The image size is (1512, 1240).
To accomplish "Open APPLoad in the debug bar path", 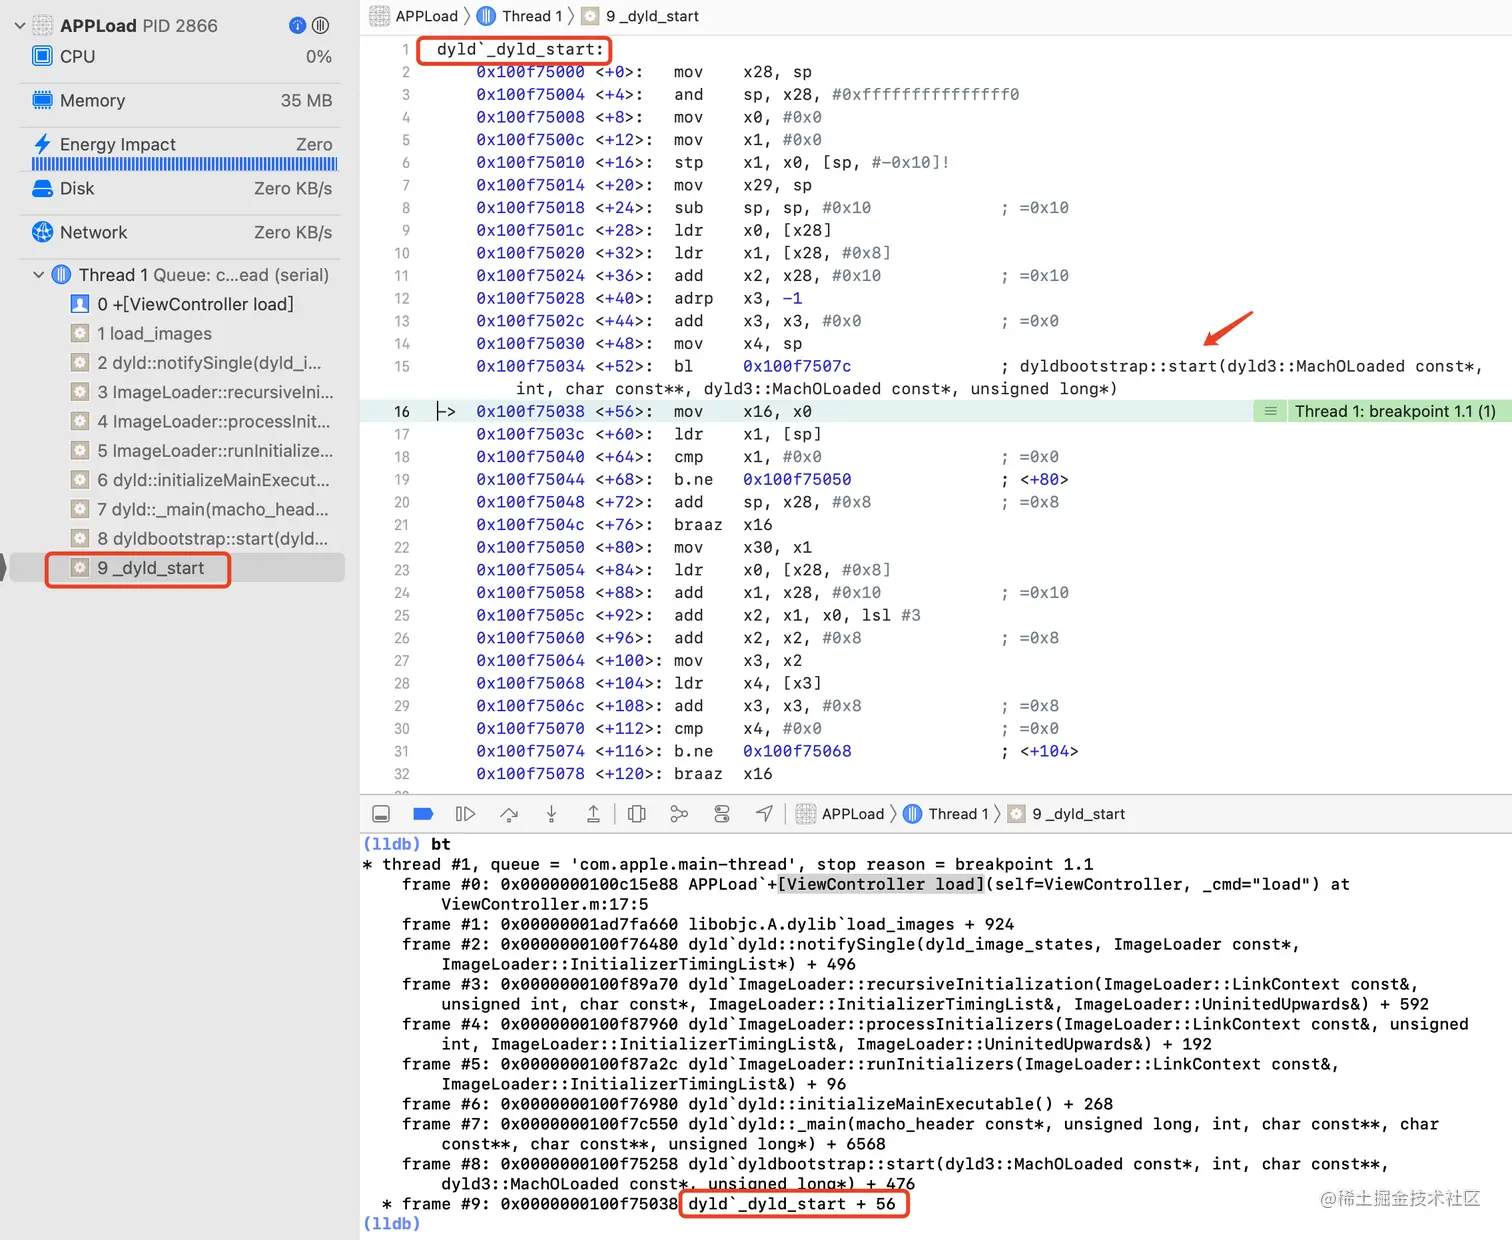I will coord(840,814).
